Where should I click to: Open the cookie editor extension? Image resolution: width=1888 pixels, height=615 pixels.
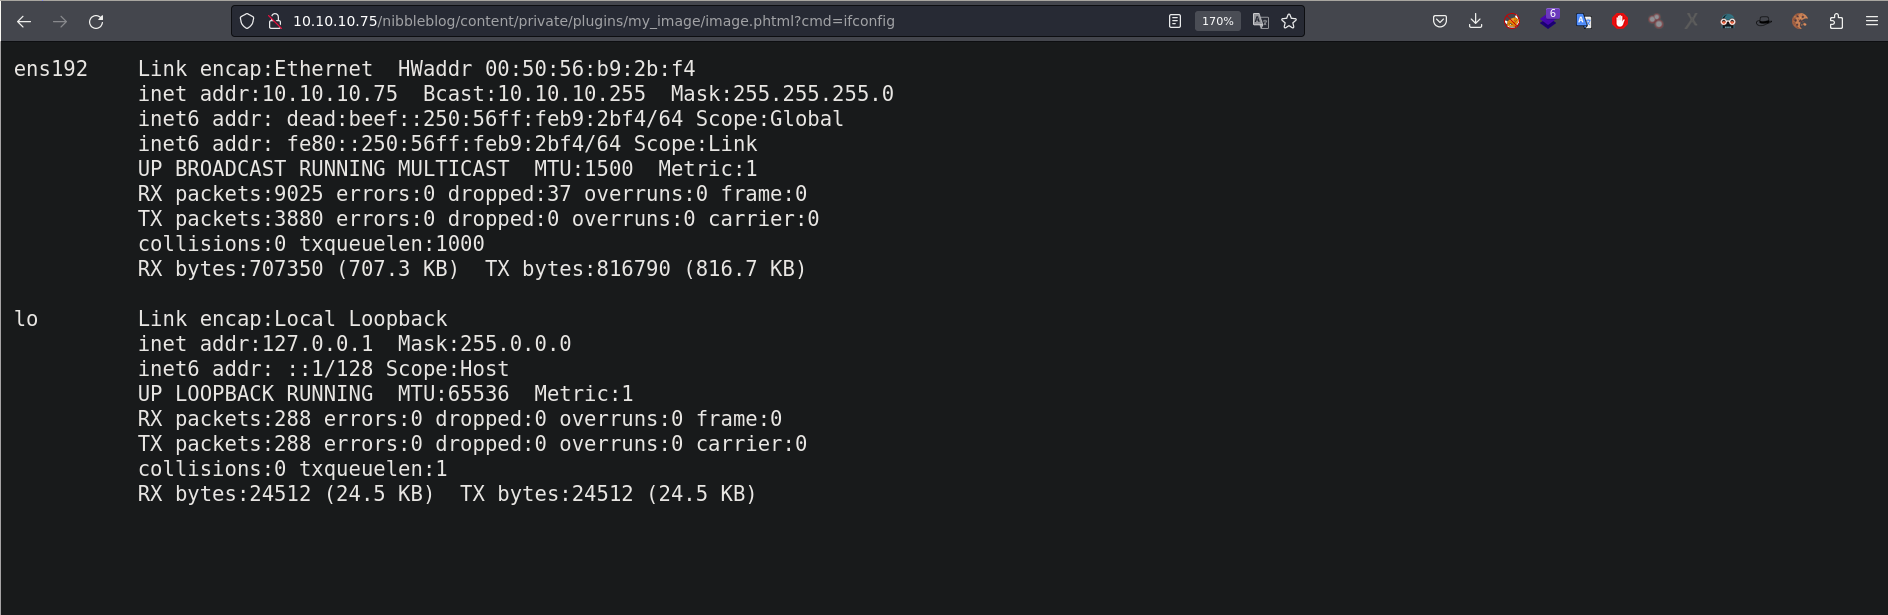[1800, 21]
